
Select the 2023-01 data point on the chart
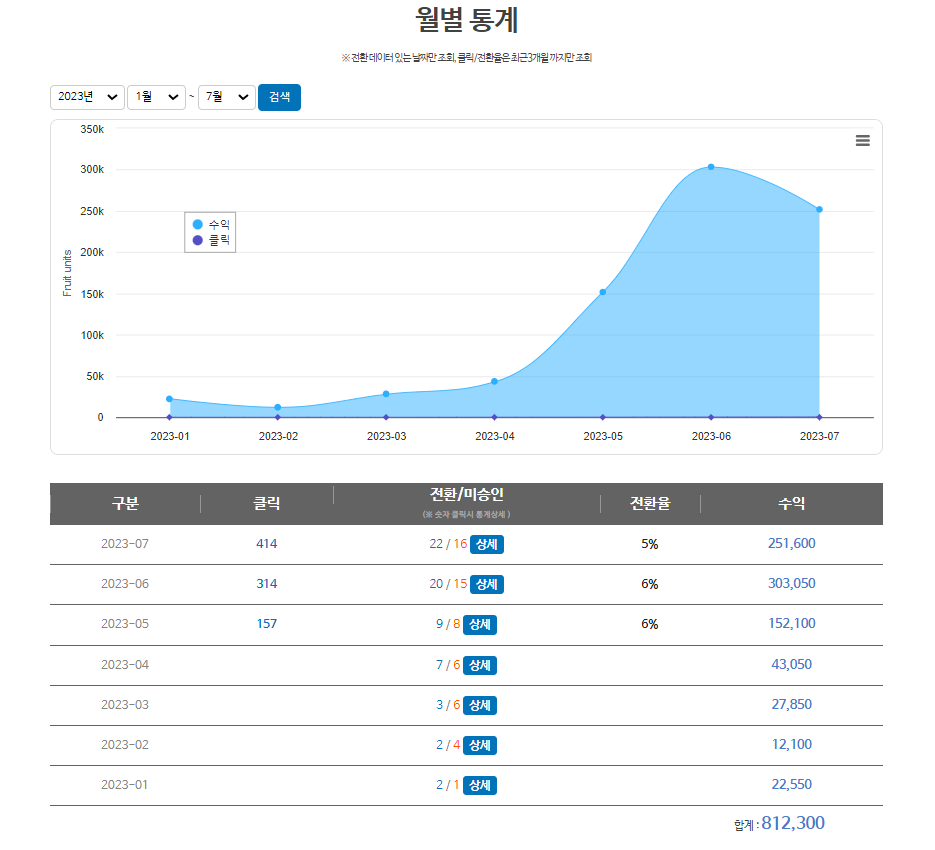[169, 398]
